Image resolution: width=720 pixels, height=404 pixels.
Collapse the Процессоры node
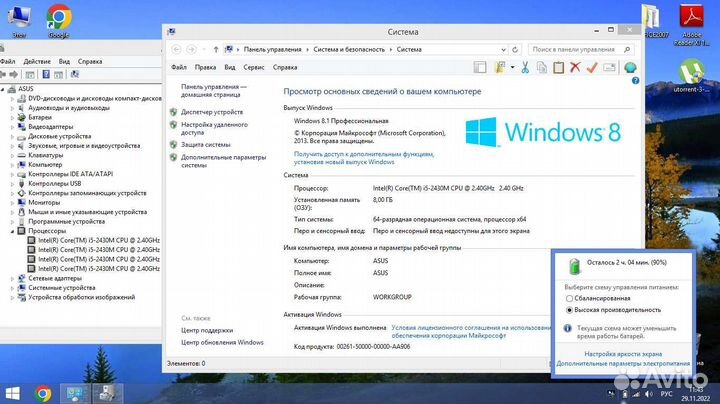point(12,231)
